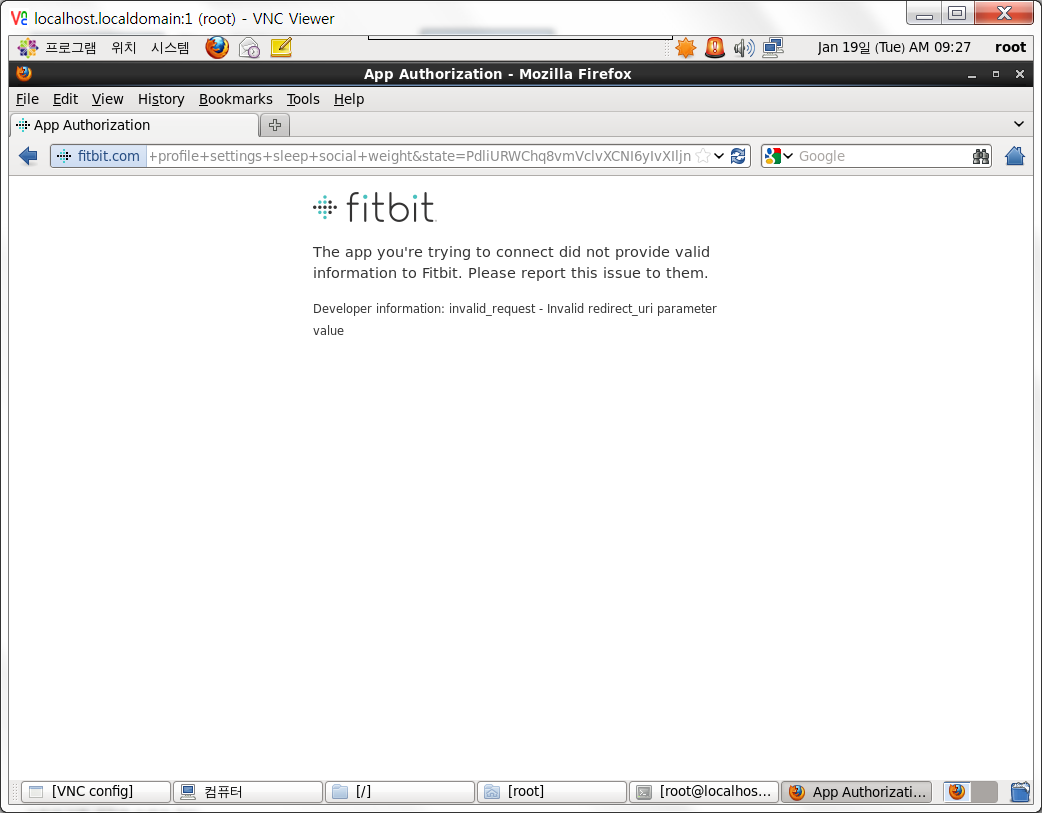This screenshot has width=1042, height=813.
Task: Switch to the [root] folder taskbar window
Action: click(x=552, y=792)
